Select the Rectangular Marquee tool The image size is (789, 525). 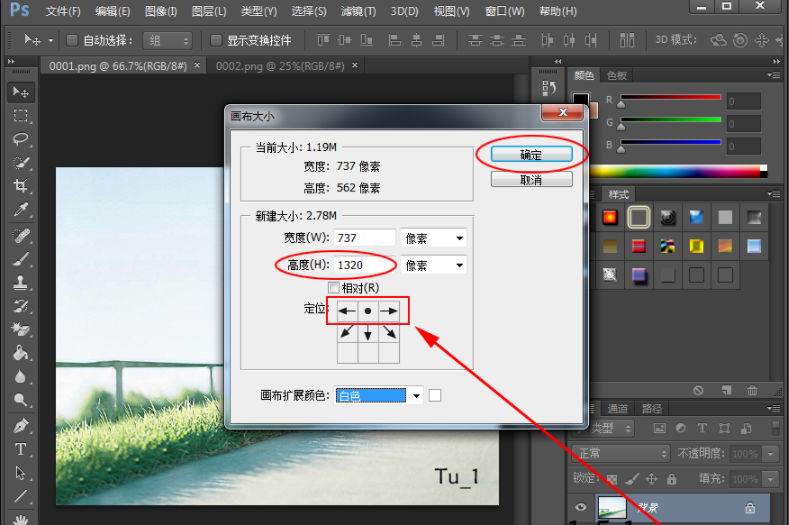click(x=20, y=115)
